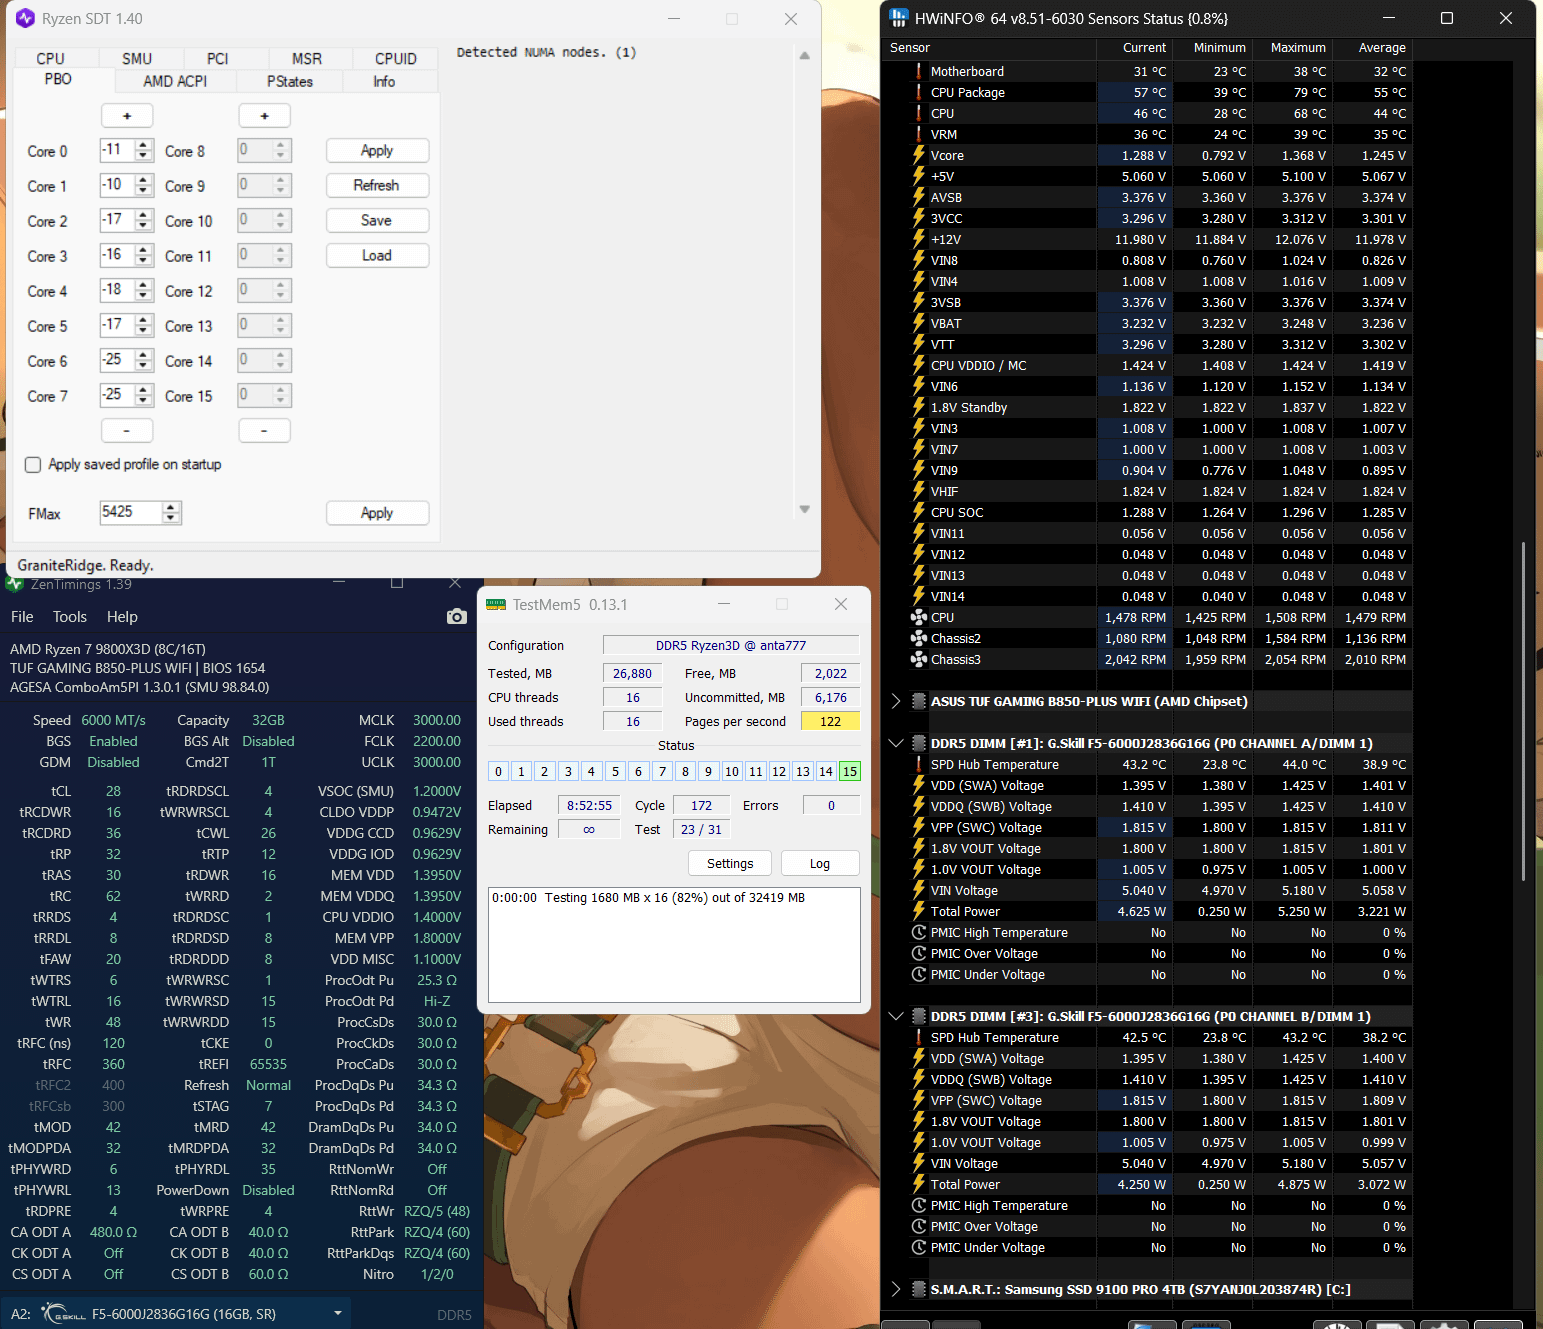Expand the S.M.A.R.T. Samsung SSD 9100 PRO group
The width and height of the screenshot is (1543, 1329).
point(896,1289)
